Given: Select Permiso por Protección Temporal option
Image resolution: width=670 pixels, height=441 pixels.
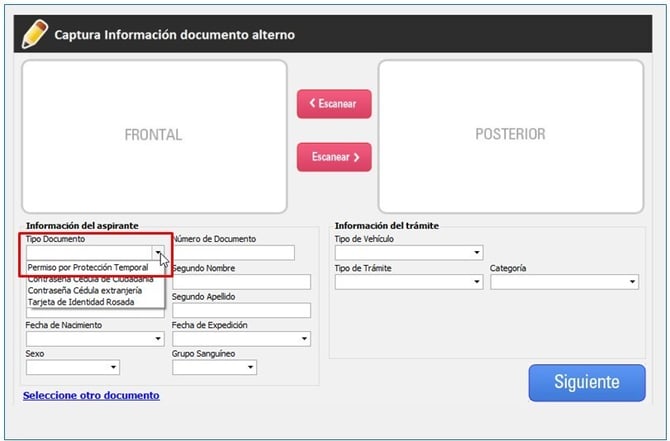Looking at the screenshot, I should click(88, 267).
